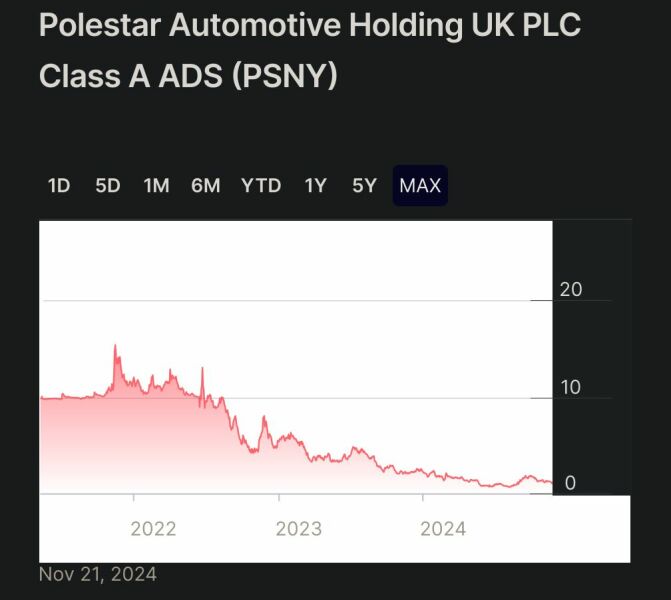Click the 20 price axis label

pos(571,290)
